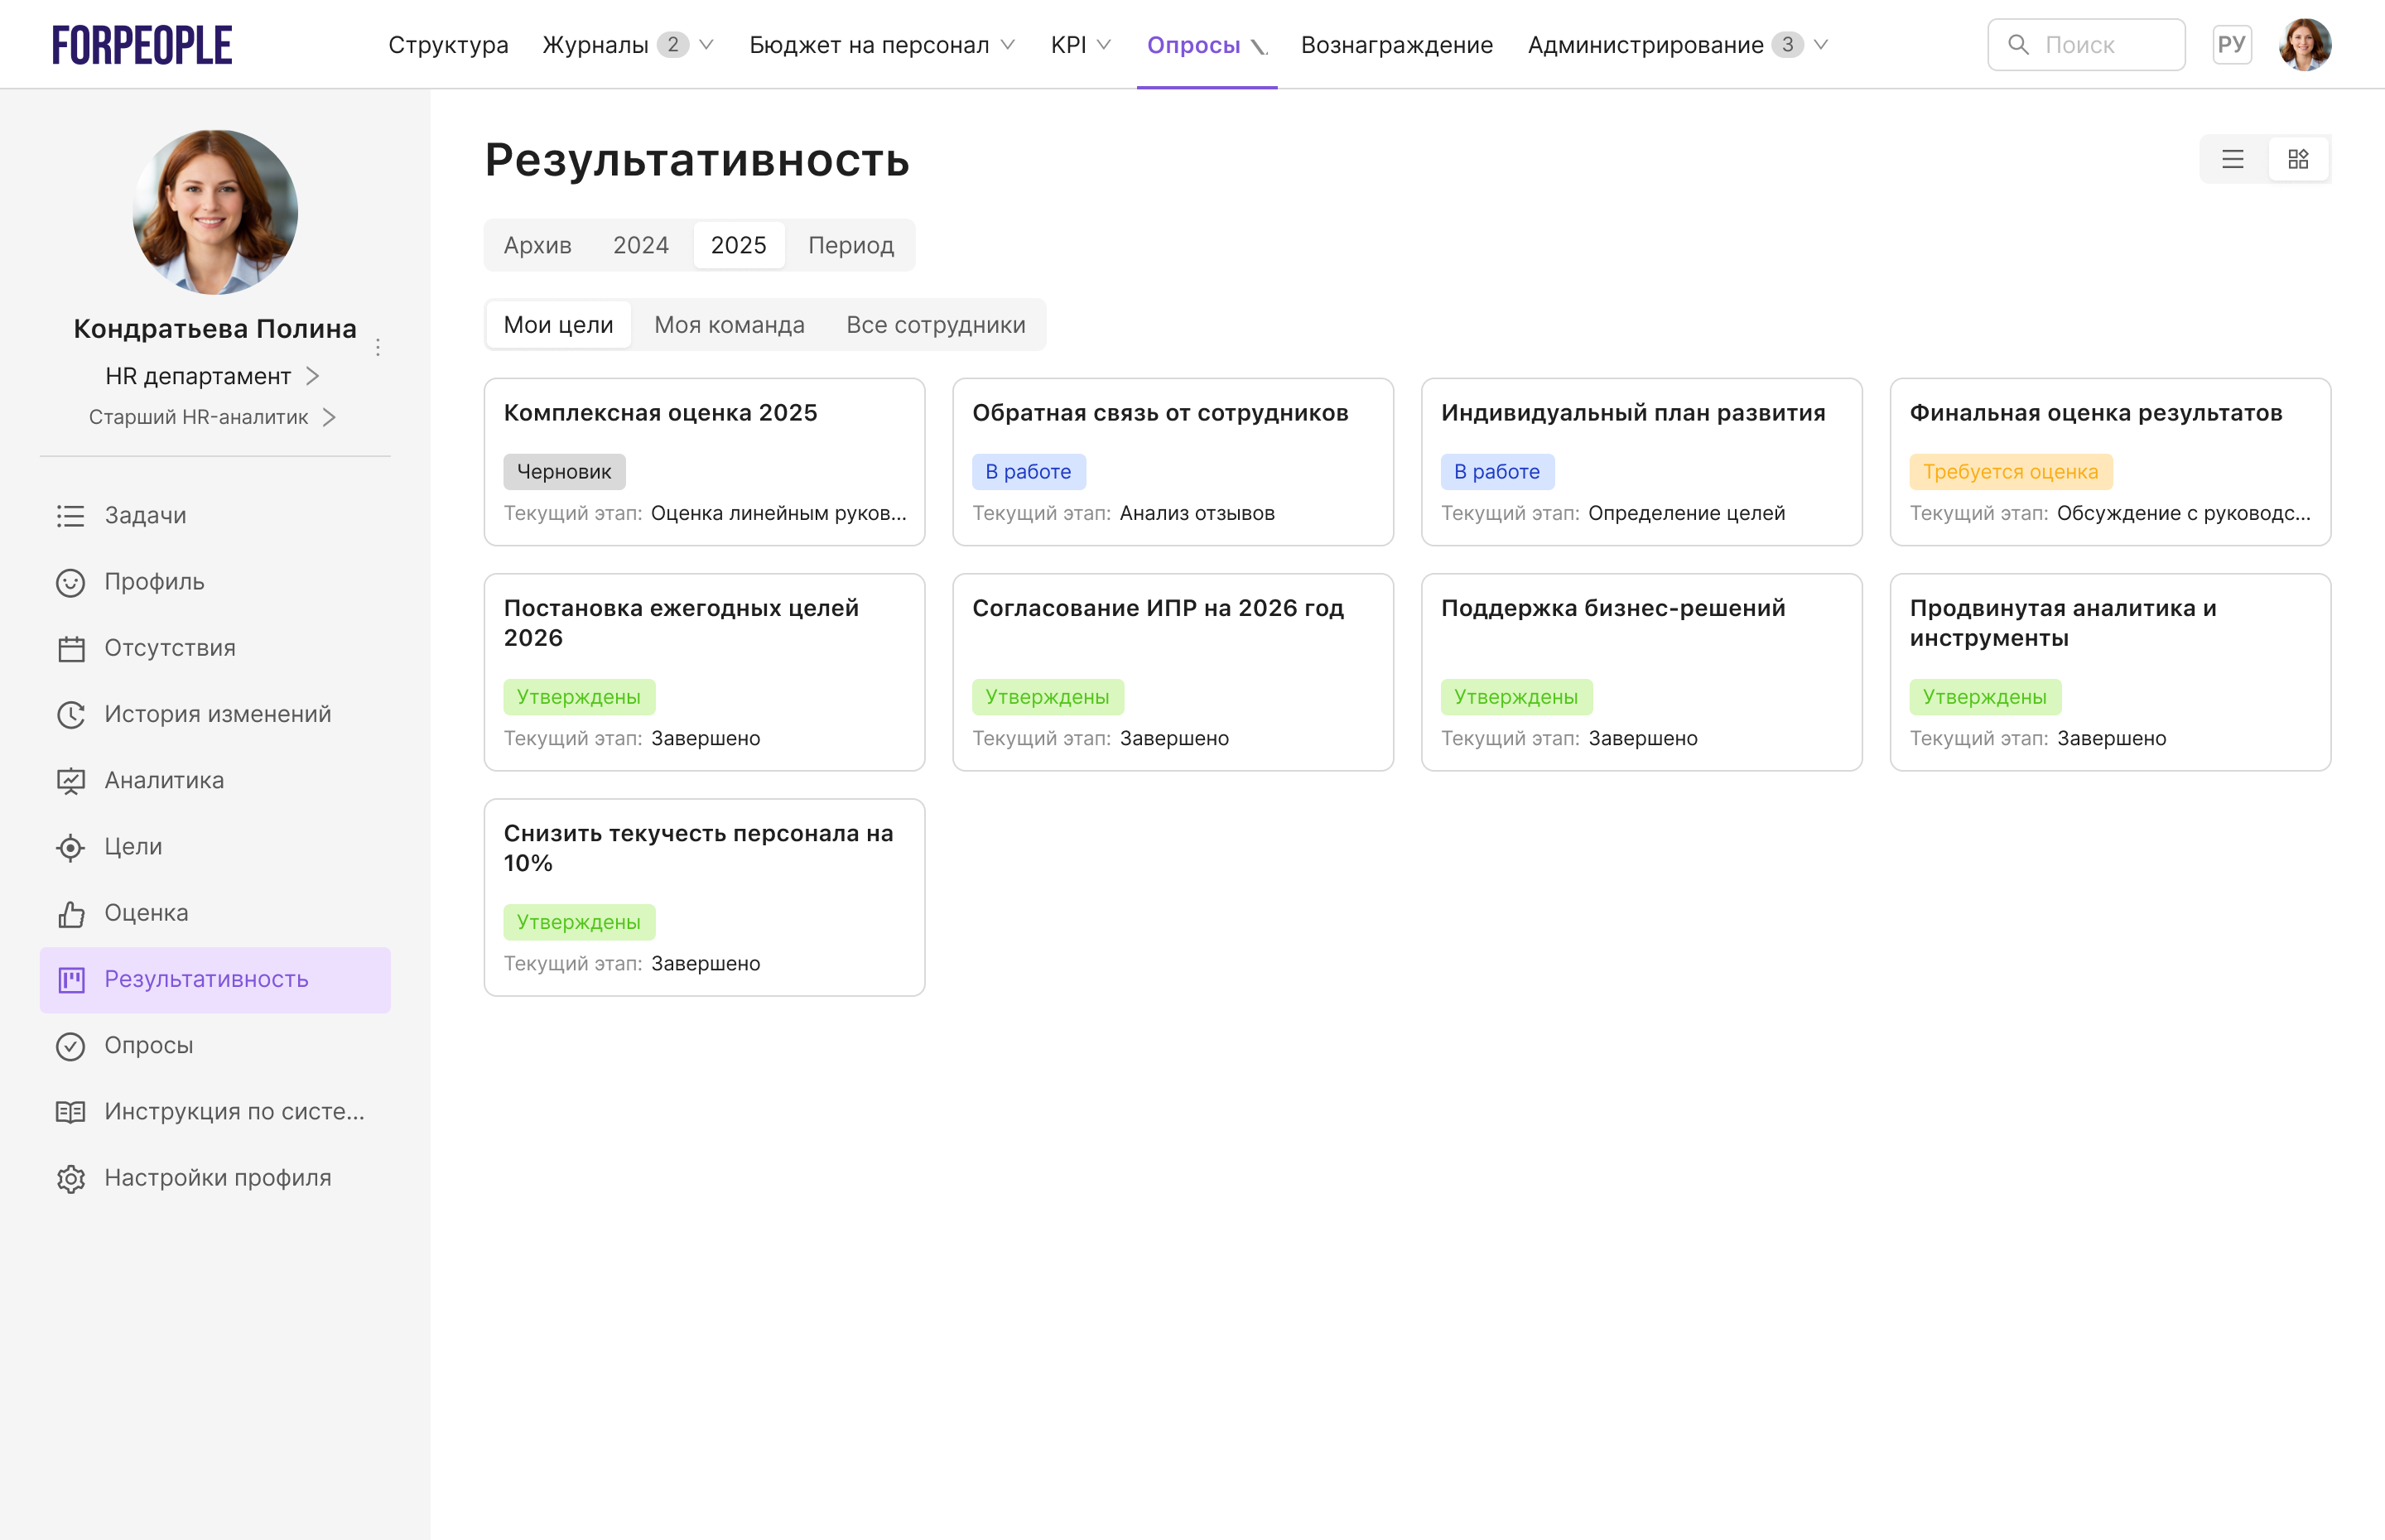Switch to the 2024 tab
2385x1540 pixels.
[x=641, y=245]
